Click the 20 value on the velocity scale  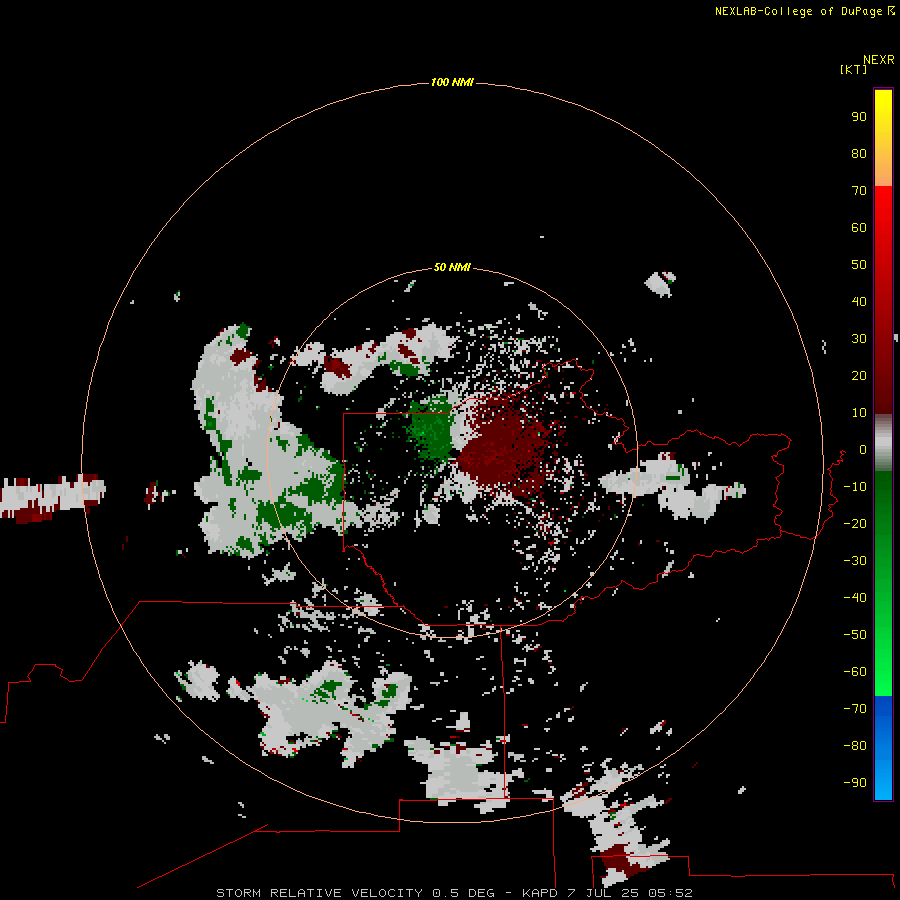tap(859, 375)
